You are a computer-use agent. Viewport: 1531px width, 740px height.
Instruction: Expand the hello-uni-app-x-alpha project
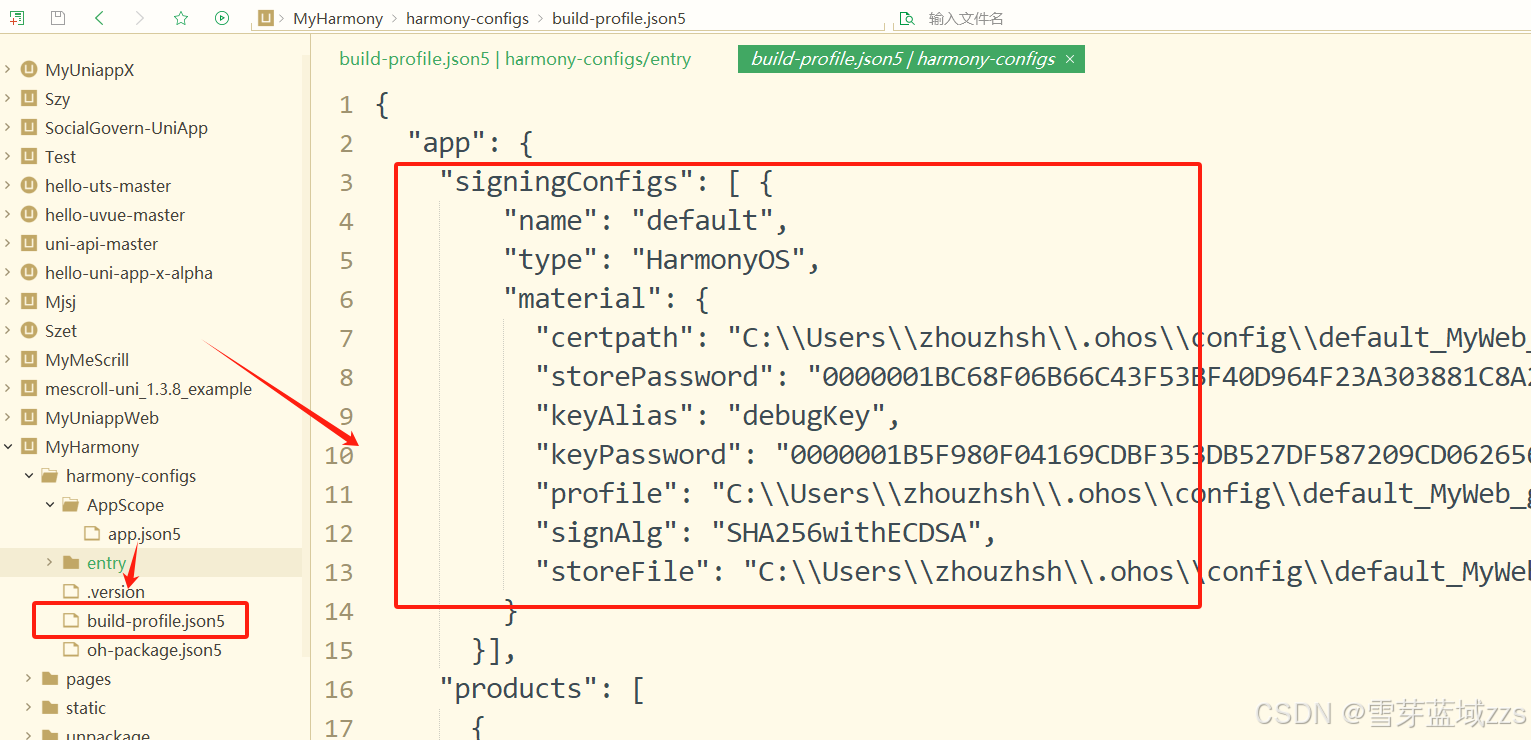pyautogui.click(x=8, y=273)
